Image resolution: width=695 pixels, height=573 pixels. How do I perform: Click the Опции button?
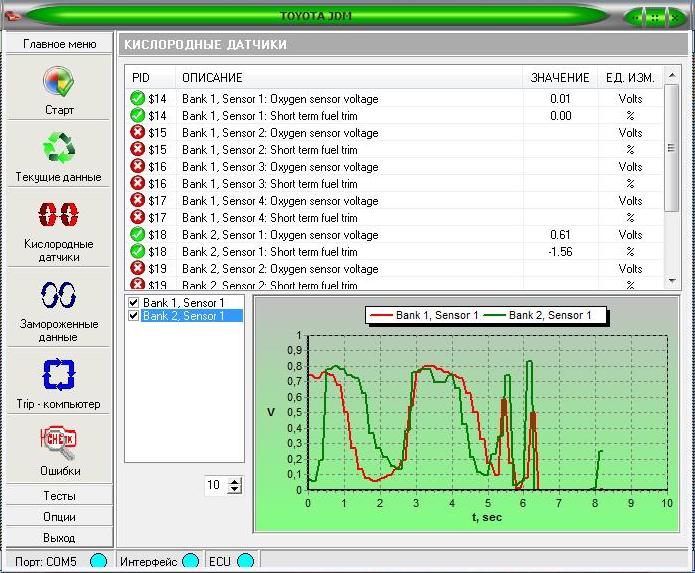point(59,517)
